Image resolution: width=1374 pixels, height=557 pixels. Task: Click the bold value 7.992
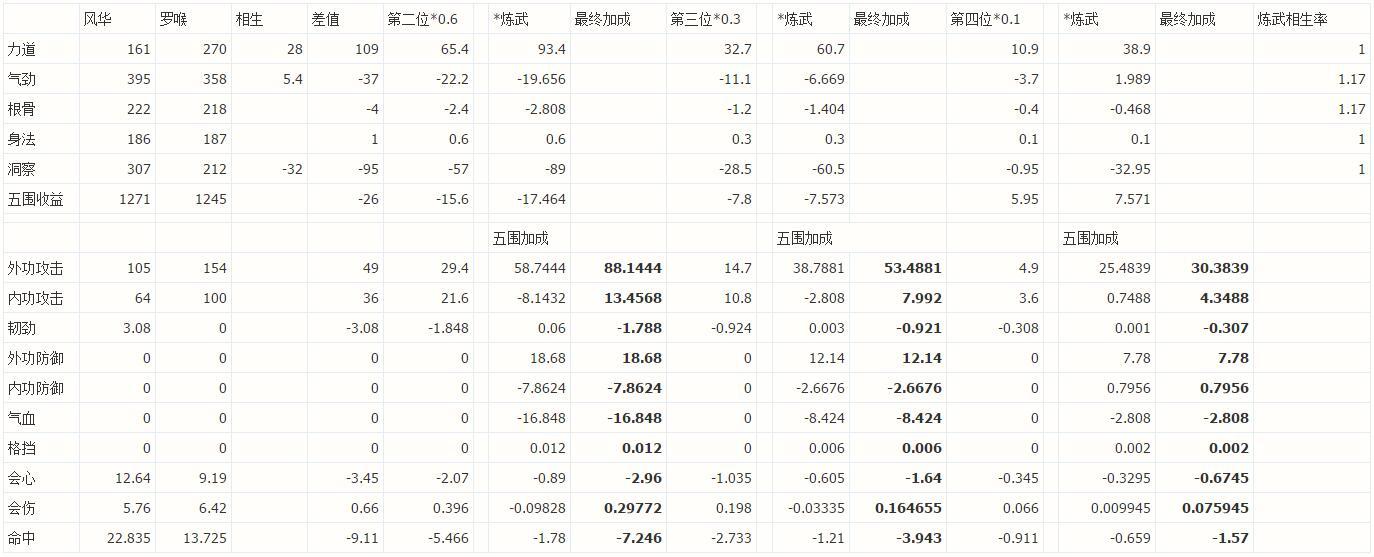tap(921, 298)
